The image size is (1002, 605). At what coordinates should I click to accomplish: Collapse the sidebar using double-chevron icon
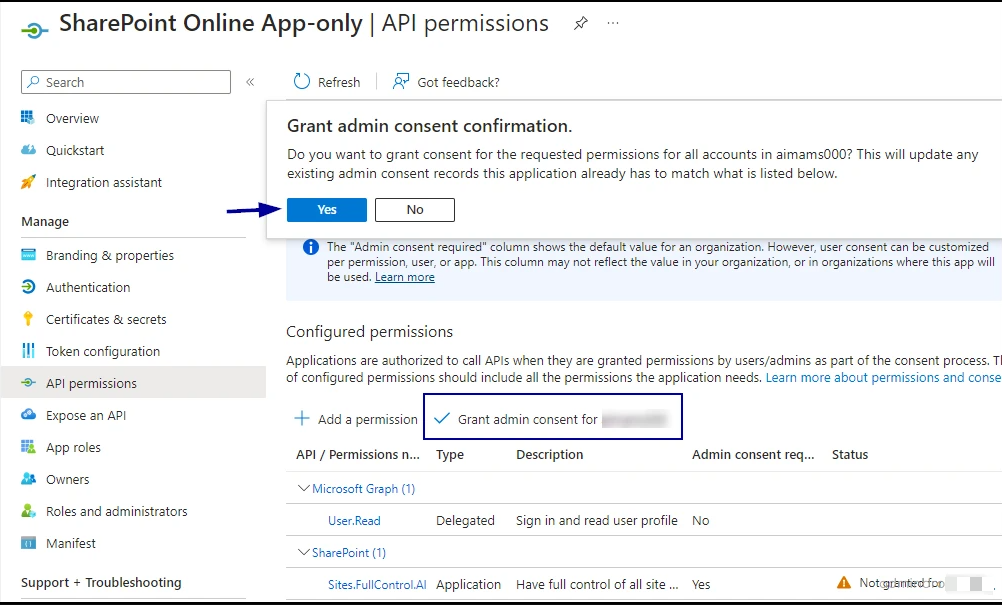250,82
